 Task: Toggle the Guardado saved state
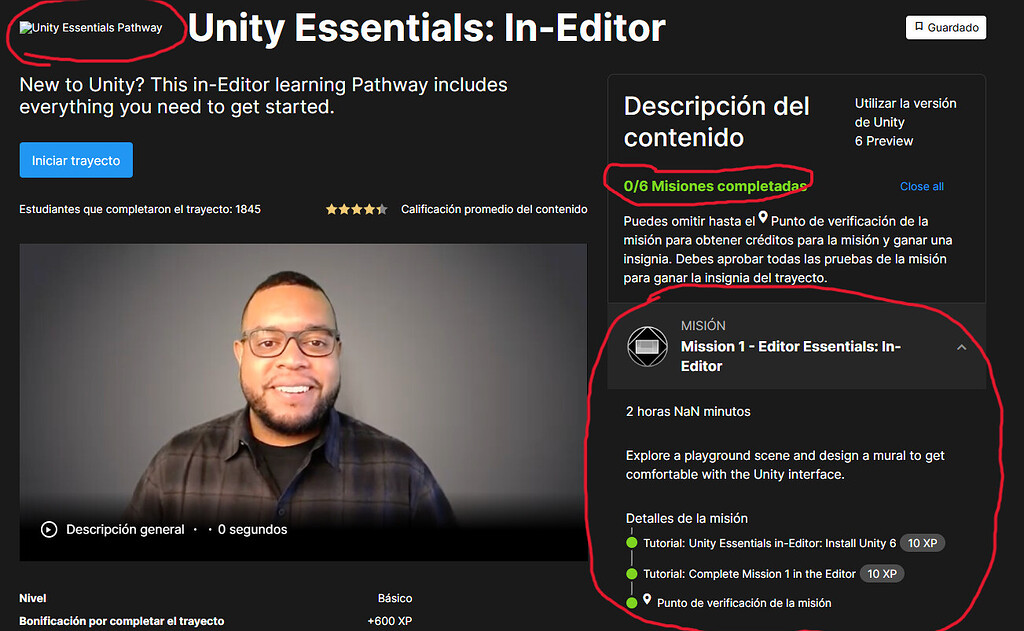945,27
